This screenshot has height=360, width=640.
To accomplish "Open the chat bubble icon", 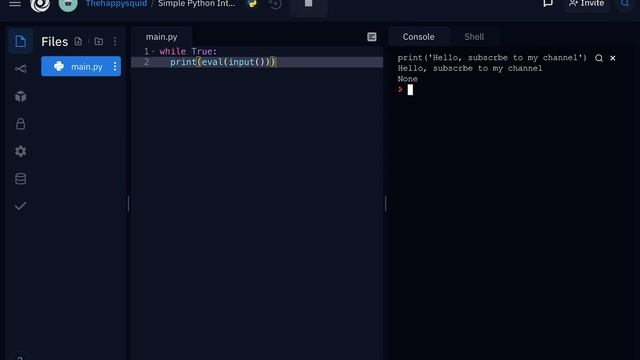I will pyautogui.click(x=548, y=4).
